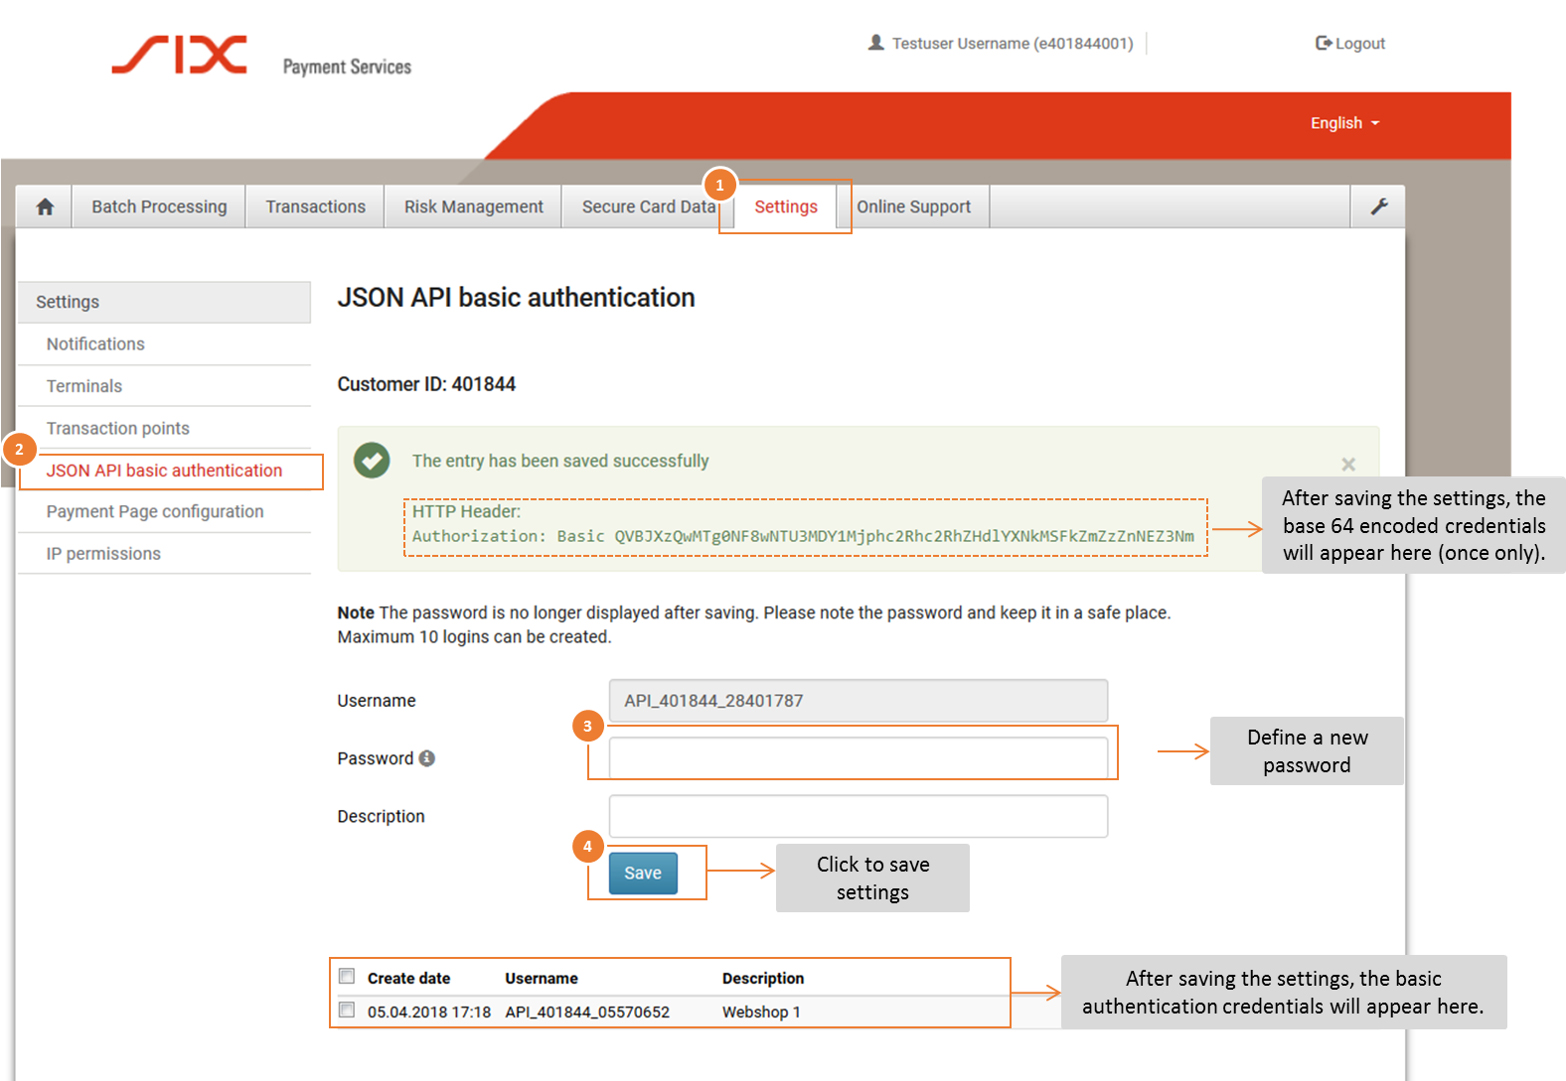
Task: Open Payment Page configuration in sidebar
Action: pos(155,511)
